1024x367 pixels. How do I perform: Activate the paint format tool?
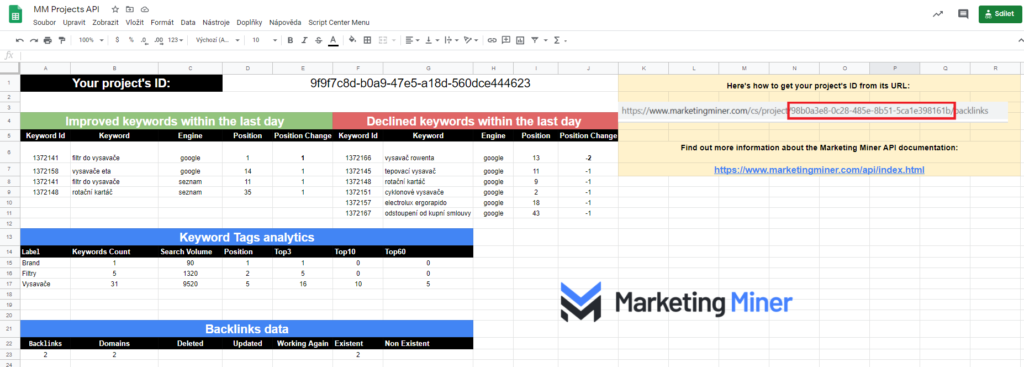point(62,40)
